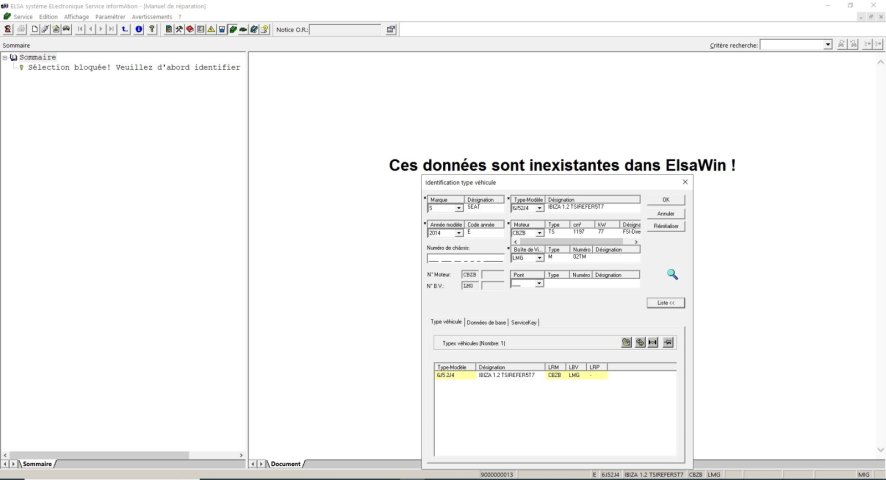Go to previous page arrow icon
Viewport: 886px width, 480px height.
90,29
